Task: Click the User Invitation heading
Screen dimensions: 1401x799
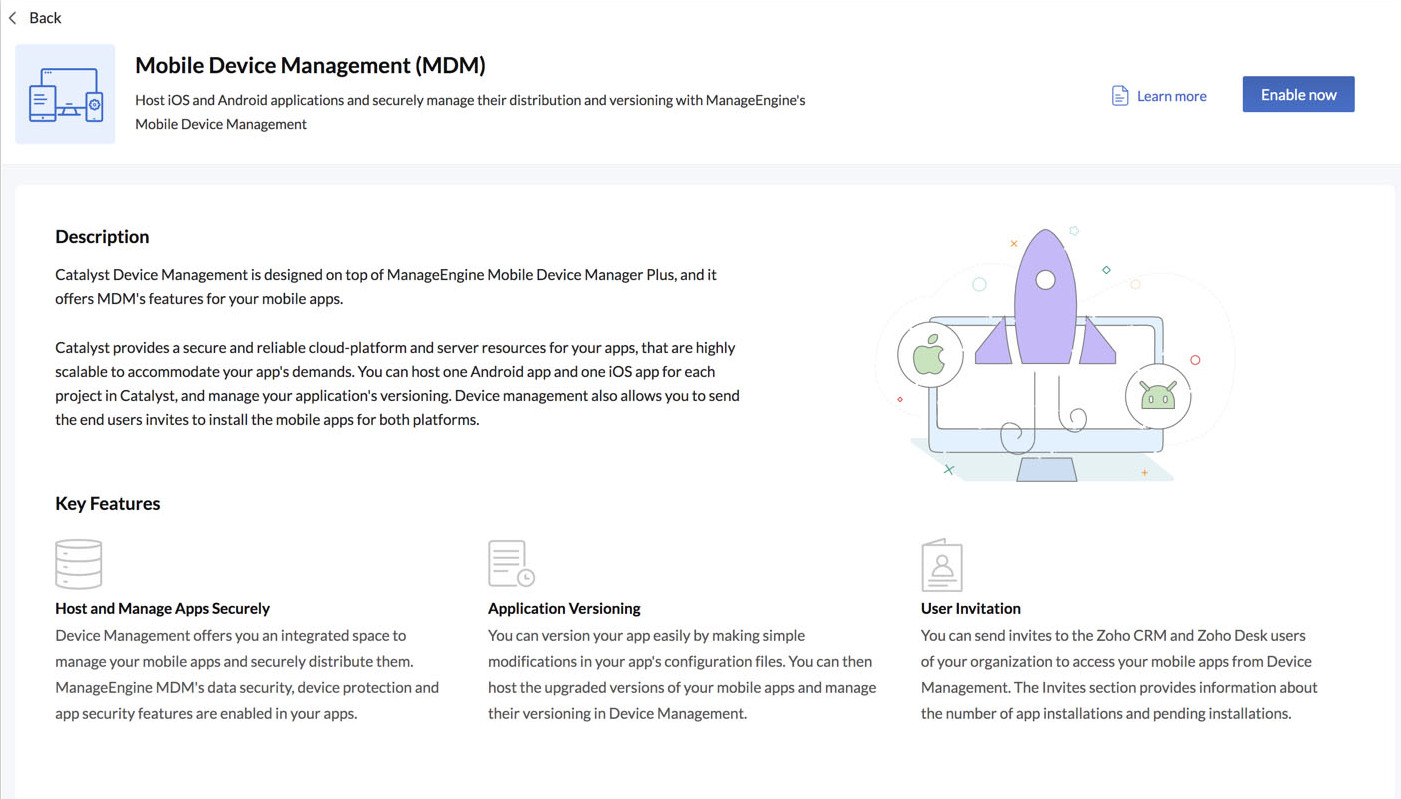Action: [971, 608]
